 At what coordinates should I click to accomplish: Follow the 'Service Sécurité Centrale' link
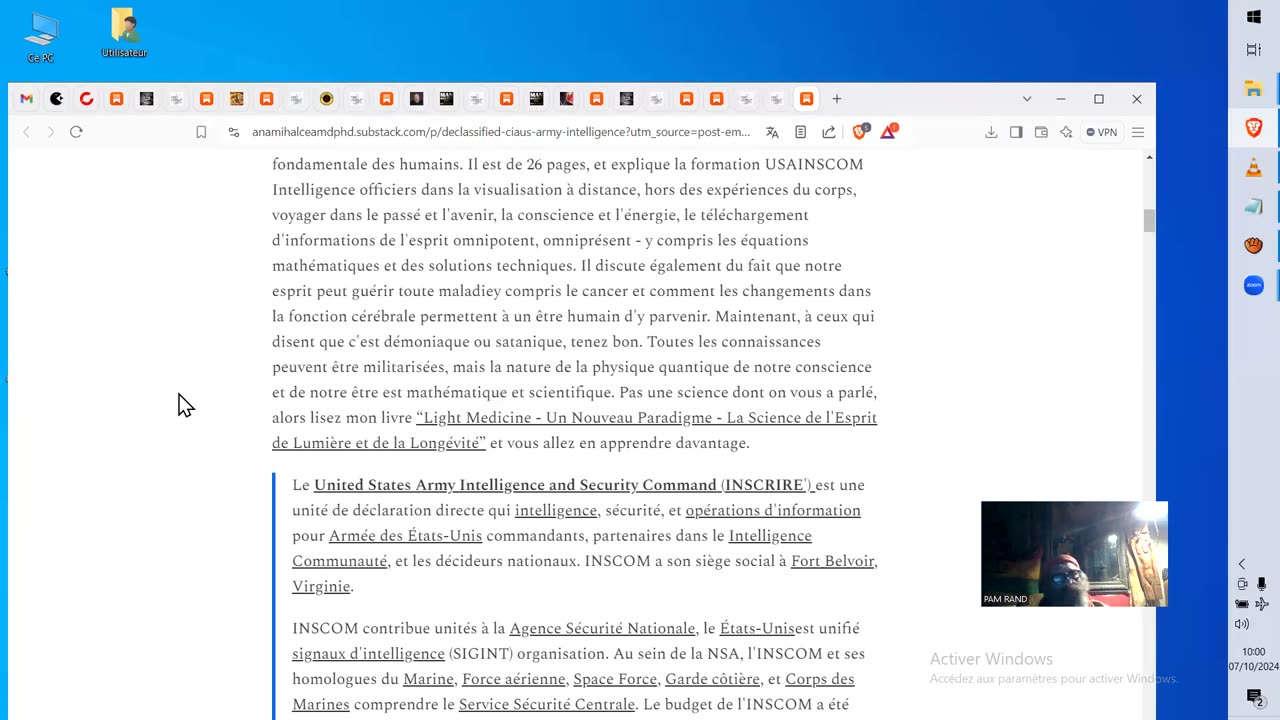pyautogui.click(x=546, y=705)
